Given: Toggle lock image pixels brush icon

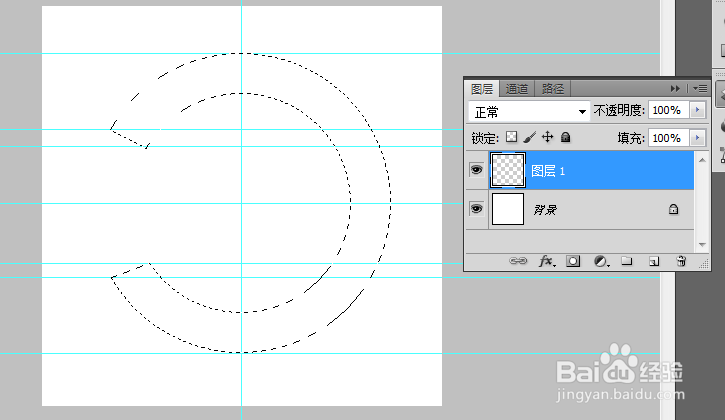Looking at the screenshot, I should coord(529,137).
